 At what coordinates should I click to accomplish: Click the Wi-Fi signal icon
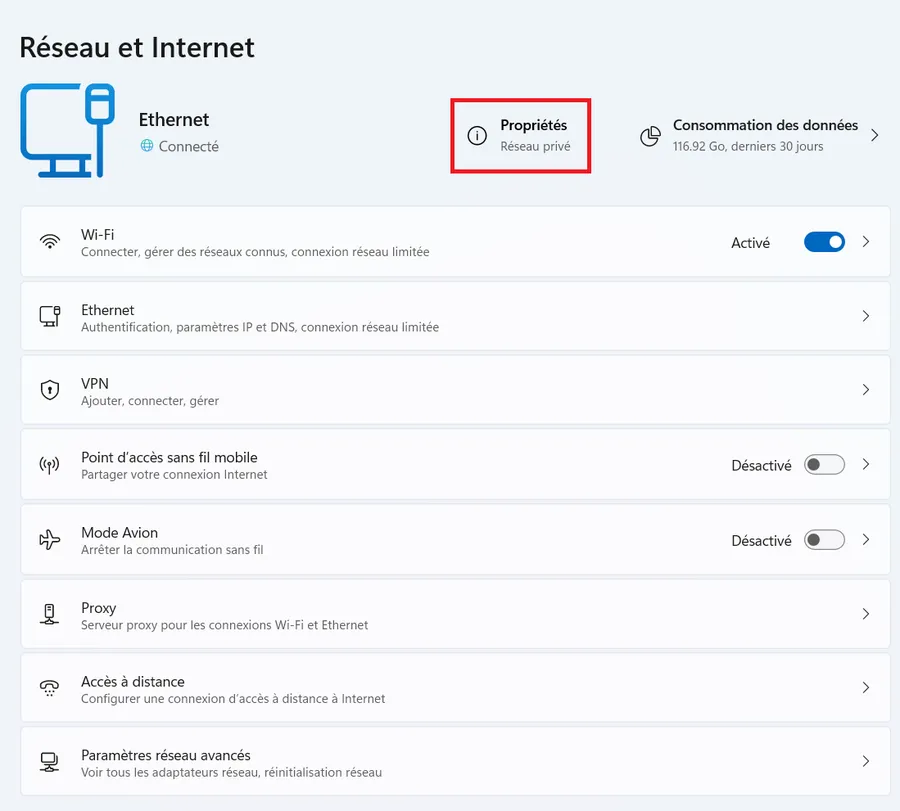pyautogui.click(x=50, y=242)
